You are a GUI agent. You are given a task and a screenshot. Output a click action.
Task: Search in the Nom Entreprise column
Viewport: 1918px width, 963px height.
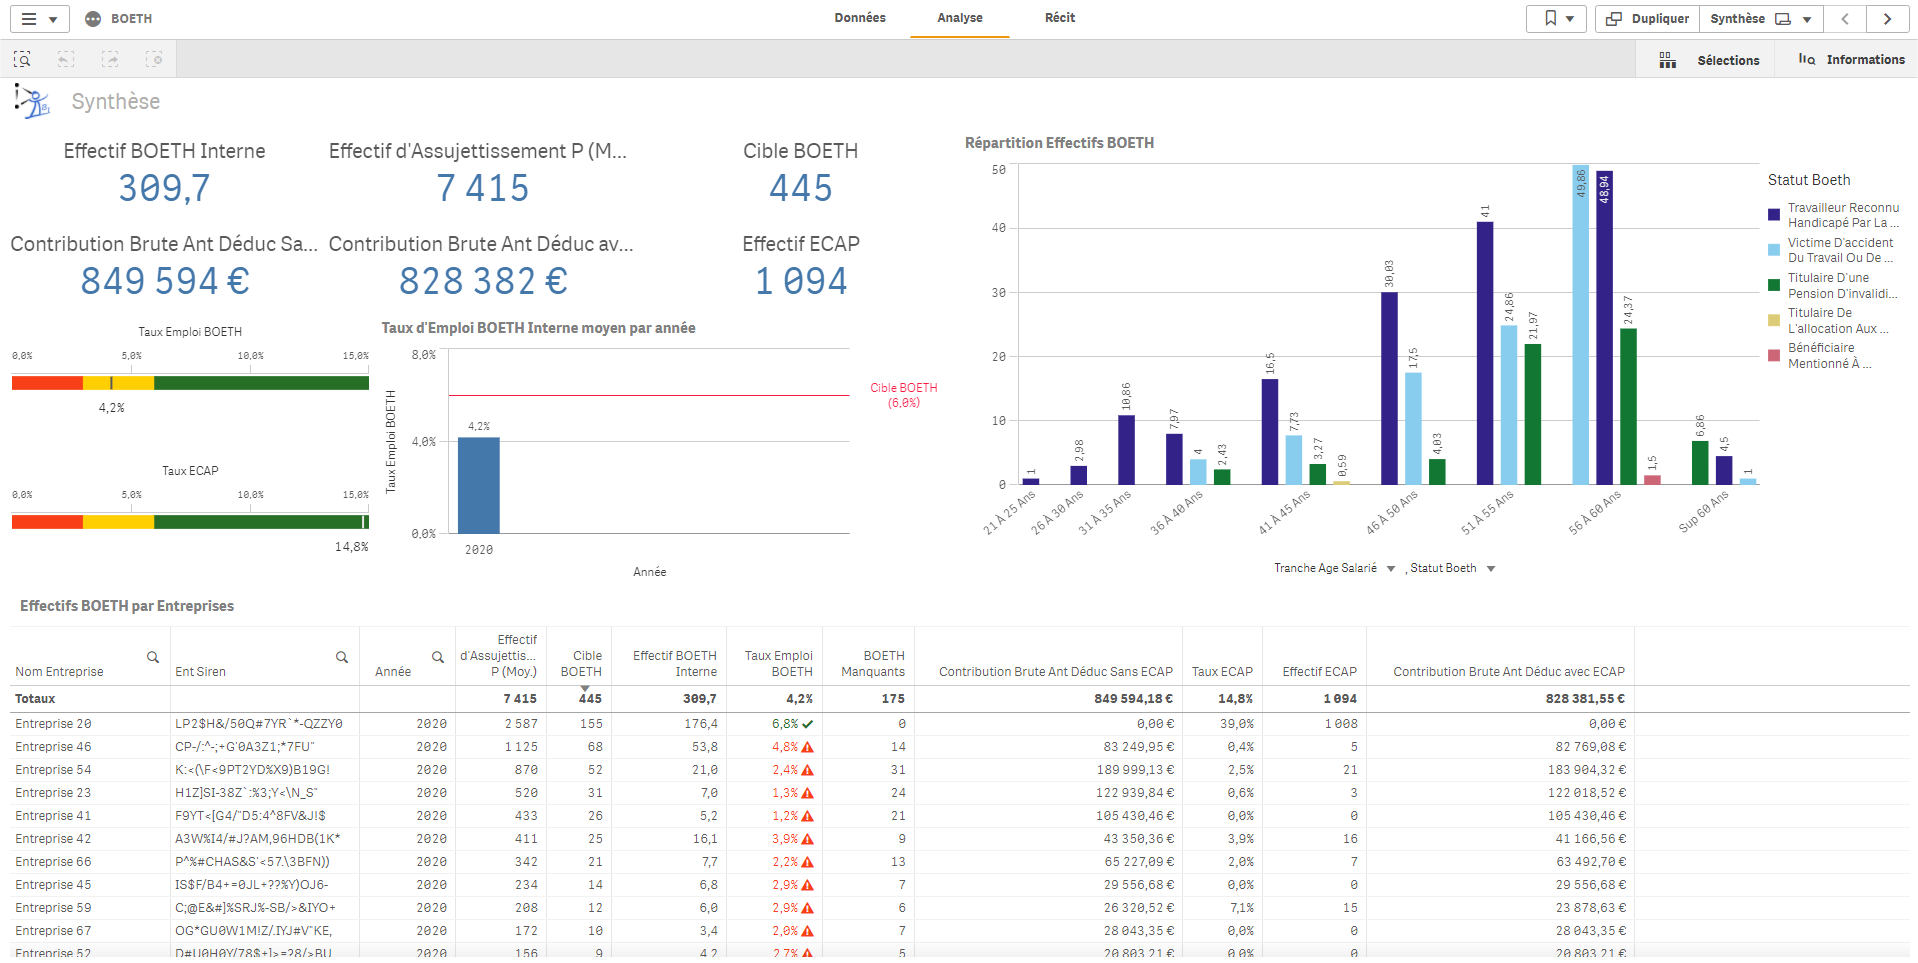pos(153,657)
